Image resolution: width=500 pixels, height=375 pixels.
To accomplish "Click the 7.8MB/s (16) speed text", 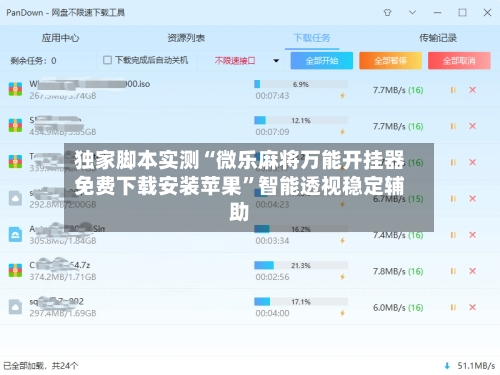I will point(398,271).
